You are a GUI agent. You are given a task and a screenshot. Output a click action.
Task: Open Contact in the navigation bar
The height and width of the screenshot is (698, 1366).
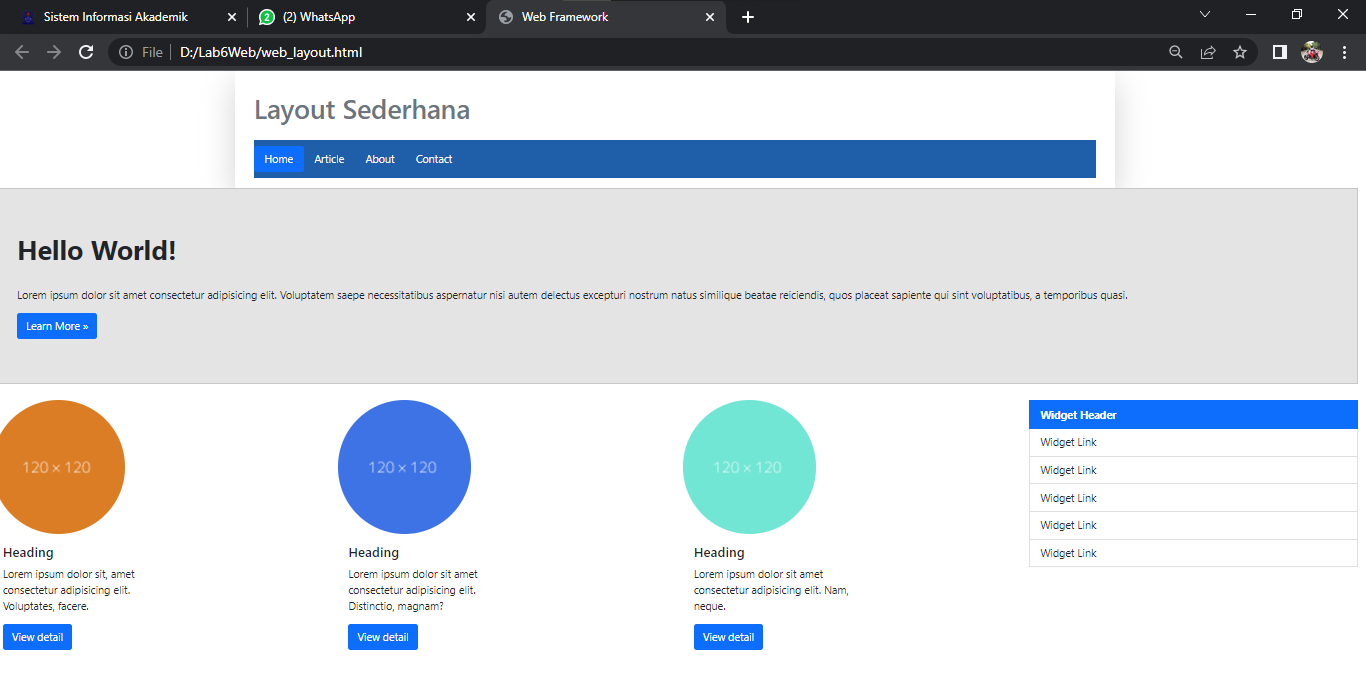pyautogui.click(x=434, y=159)
